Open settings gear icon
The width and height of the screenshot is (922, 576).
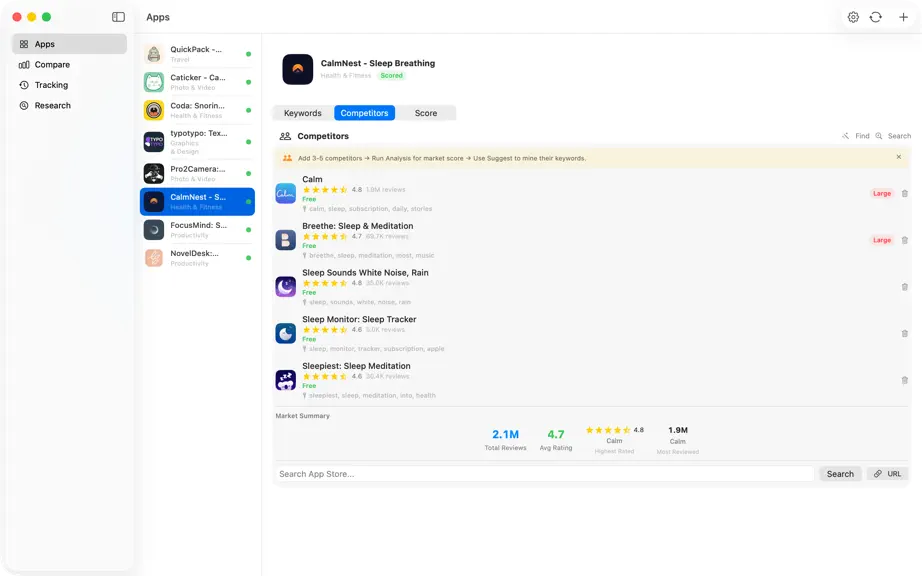pyautogui.click(x=853, y=17)
